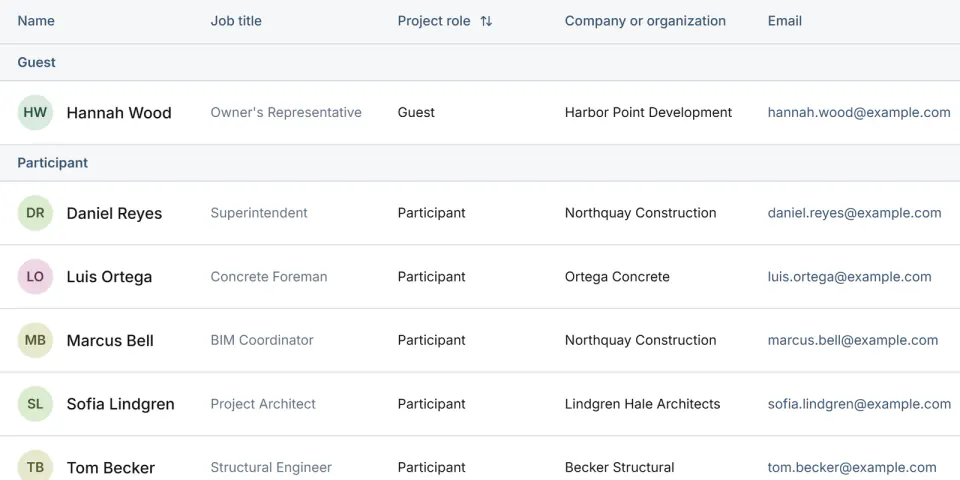The width and height of the screenshot is (960, 480).
Task: Click Daniel Reyes's Northquay Construction cell
Action: (640, 213)
